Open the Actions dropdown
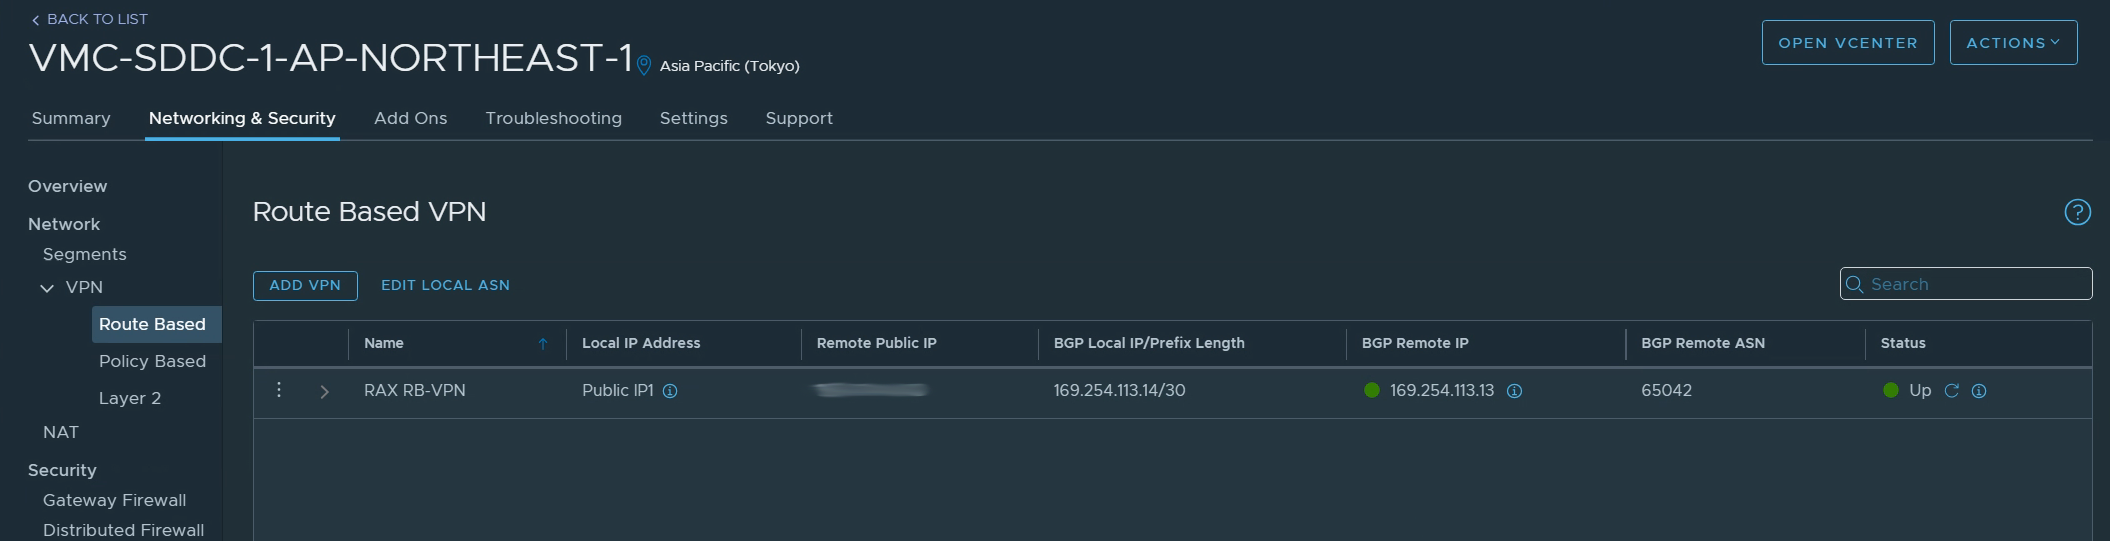The width and height of the screenshot is (2110, 541). [x=2013, y=43]
